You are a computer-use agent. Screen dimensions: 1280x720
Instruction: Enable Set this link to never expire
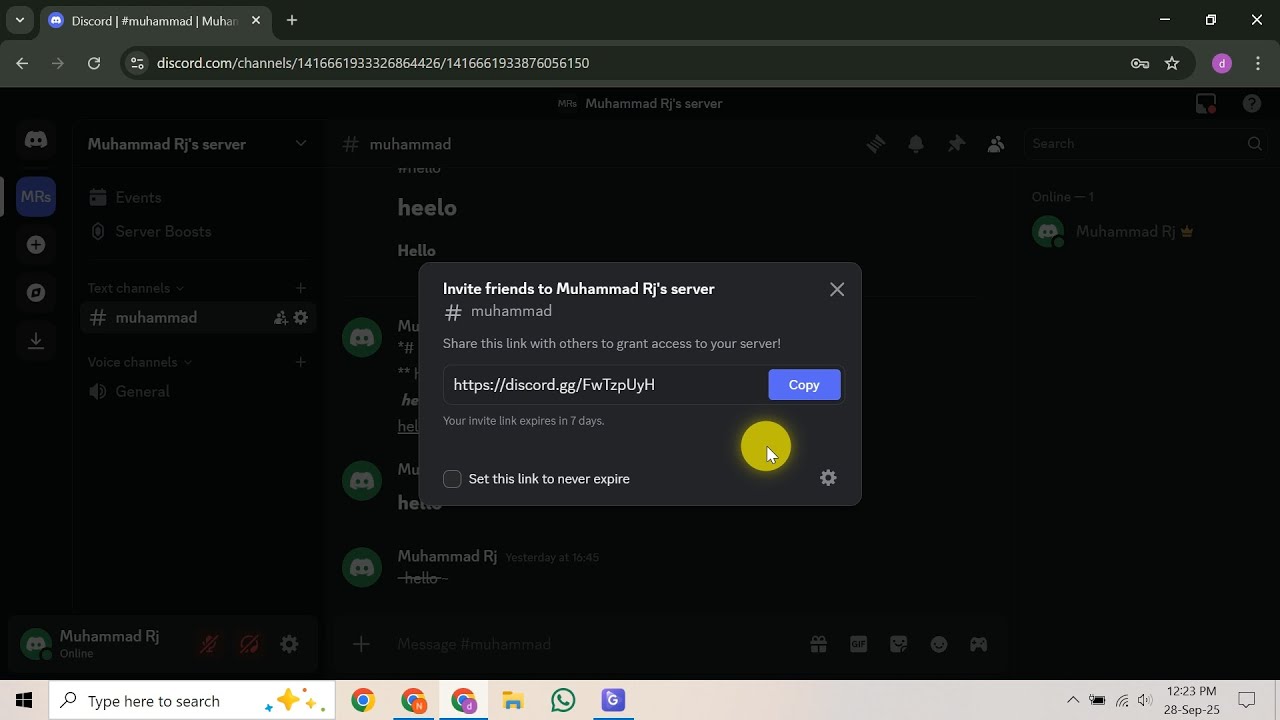(452, 479)
